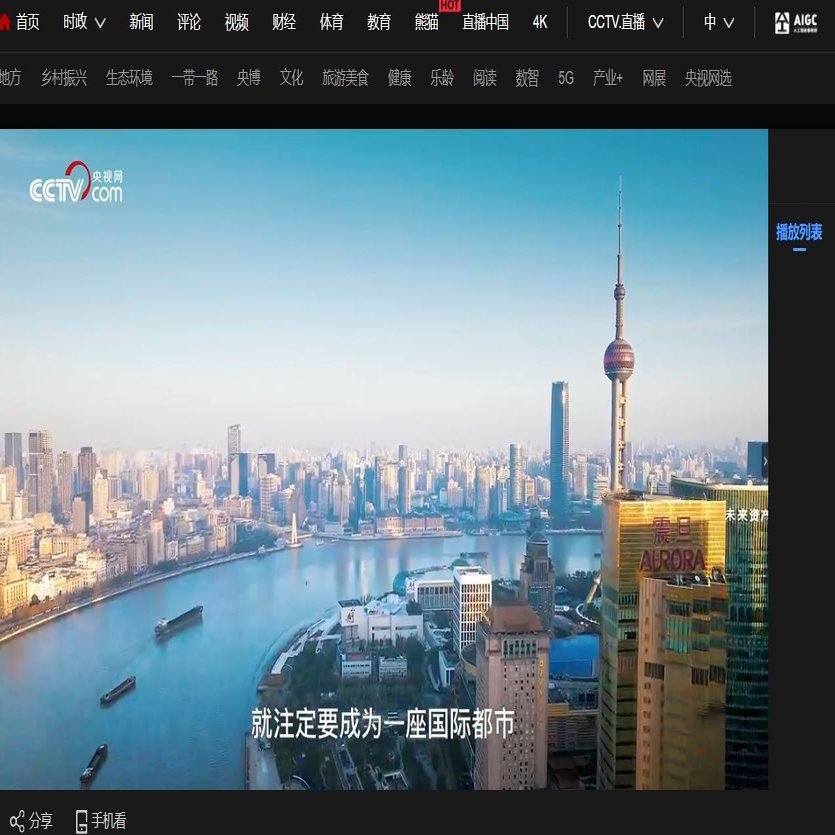Open the 新闻 section

point(141,22)
